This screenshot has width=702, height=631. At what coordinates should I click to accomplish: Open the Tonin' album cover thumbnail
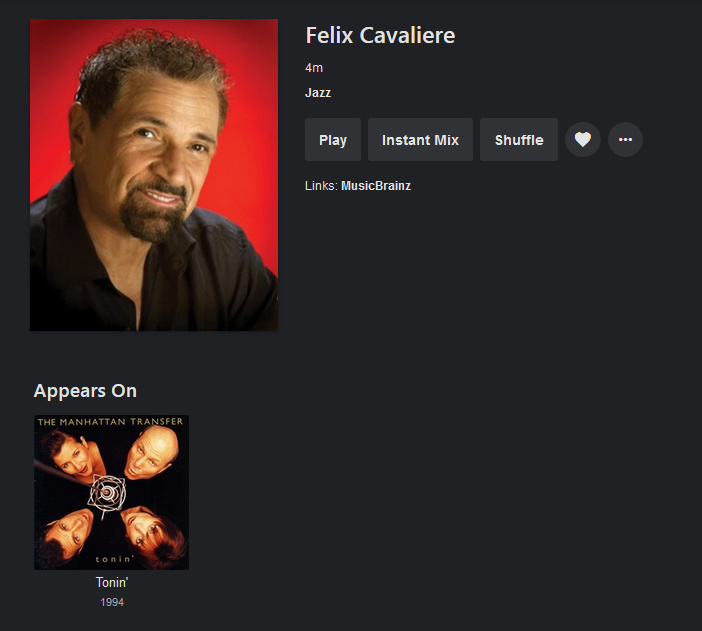point(111,492)
